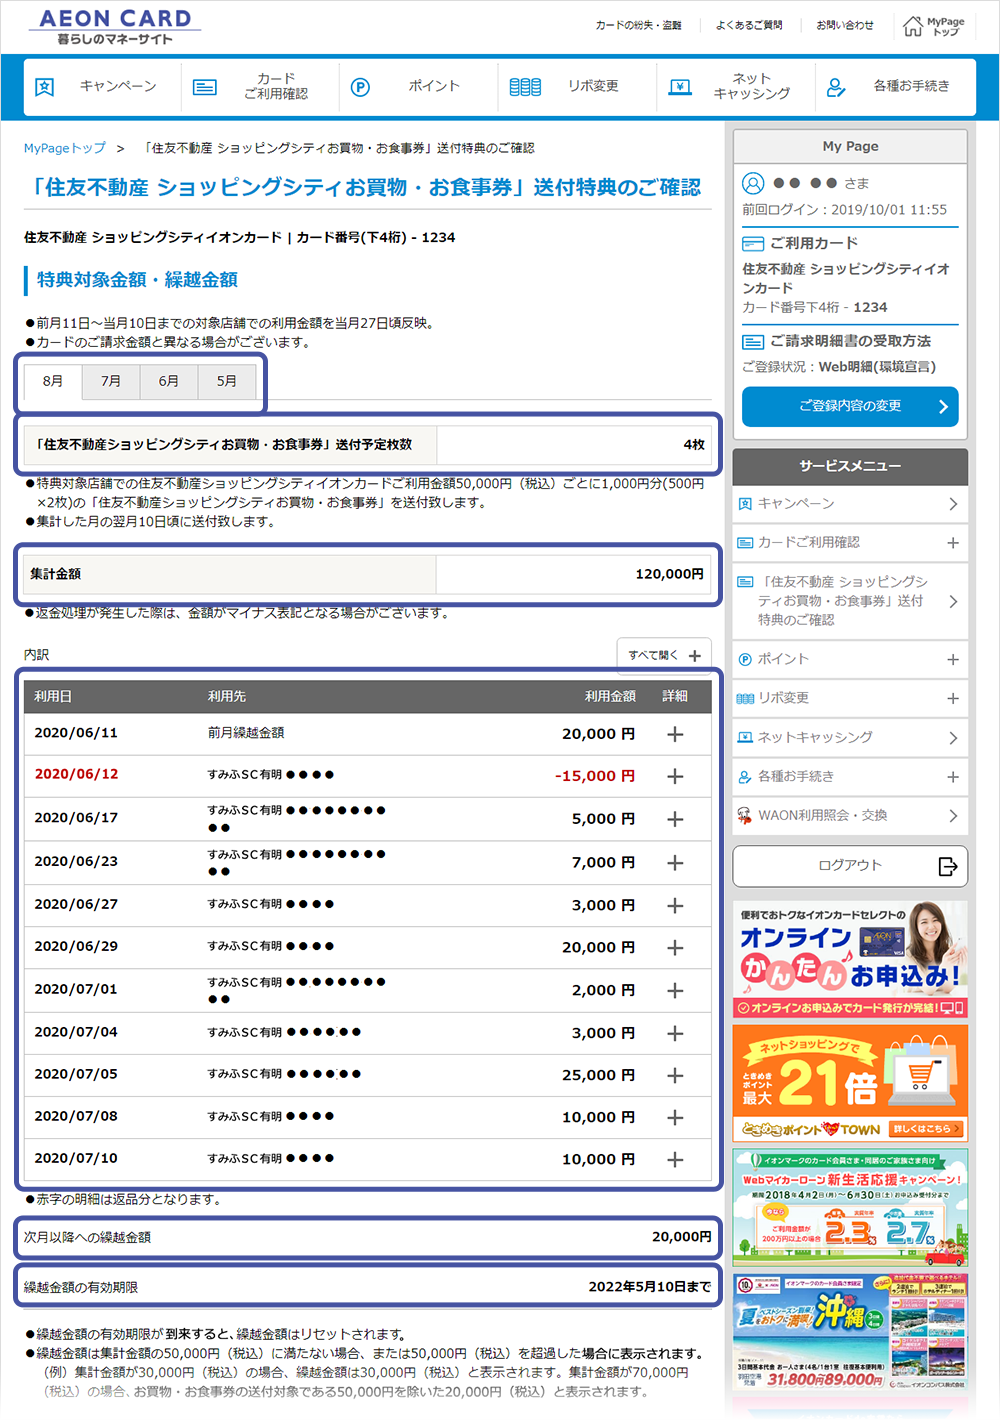
Task: Expand details for 2020/06/11 row
Action: [x=676, y=734]
